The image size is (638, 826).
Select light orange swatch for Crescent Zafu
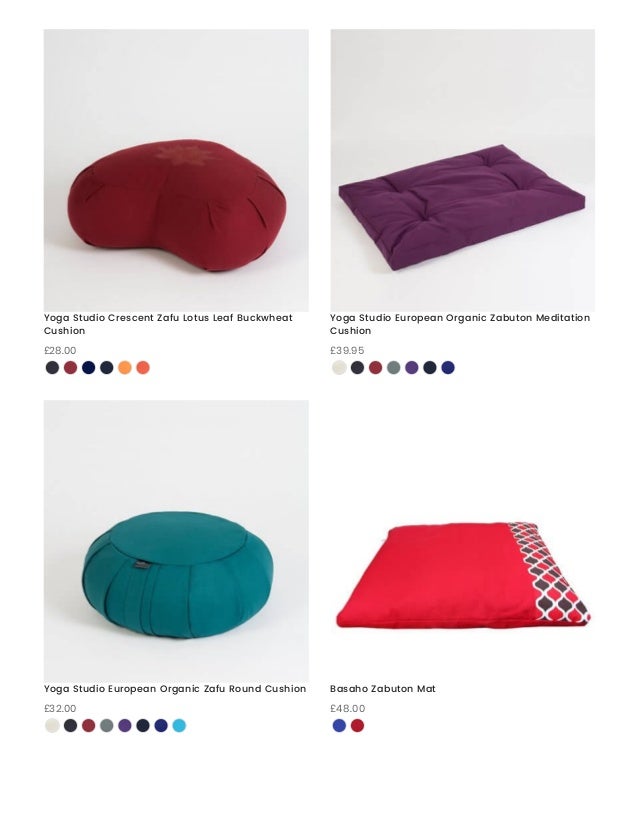(125, 368)
